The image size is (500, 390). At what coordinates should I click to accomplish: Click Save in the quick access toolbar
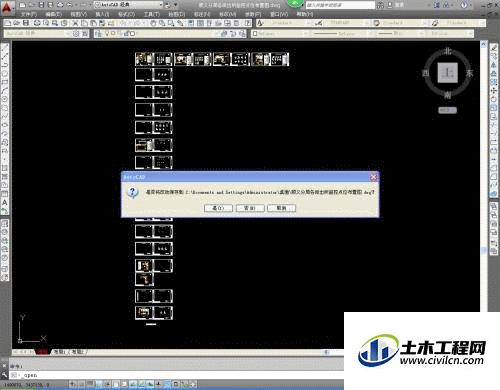point(41,5)
